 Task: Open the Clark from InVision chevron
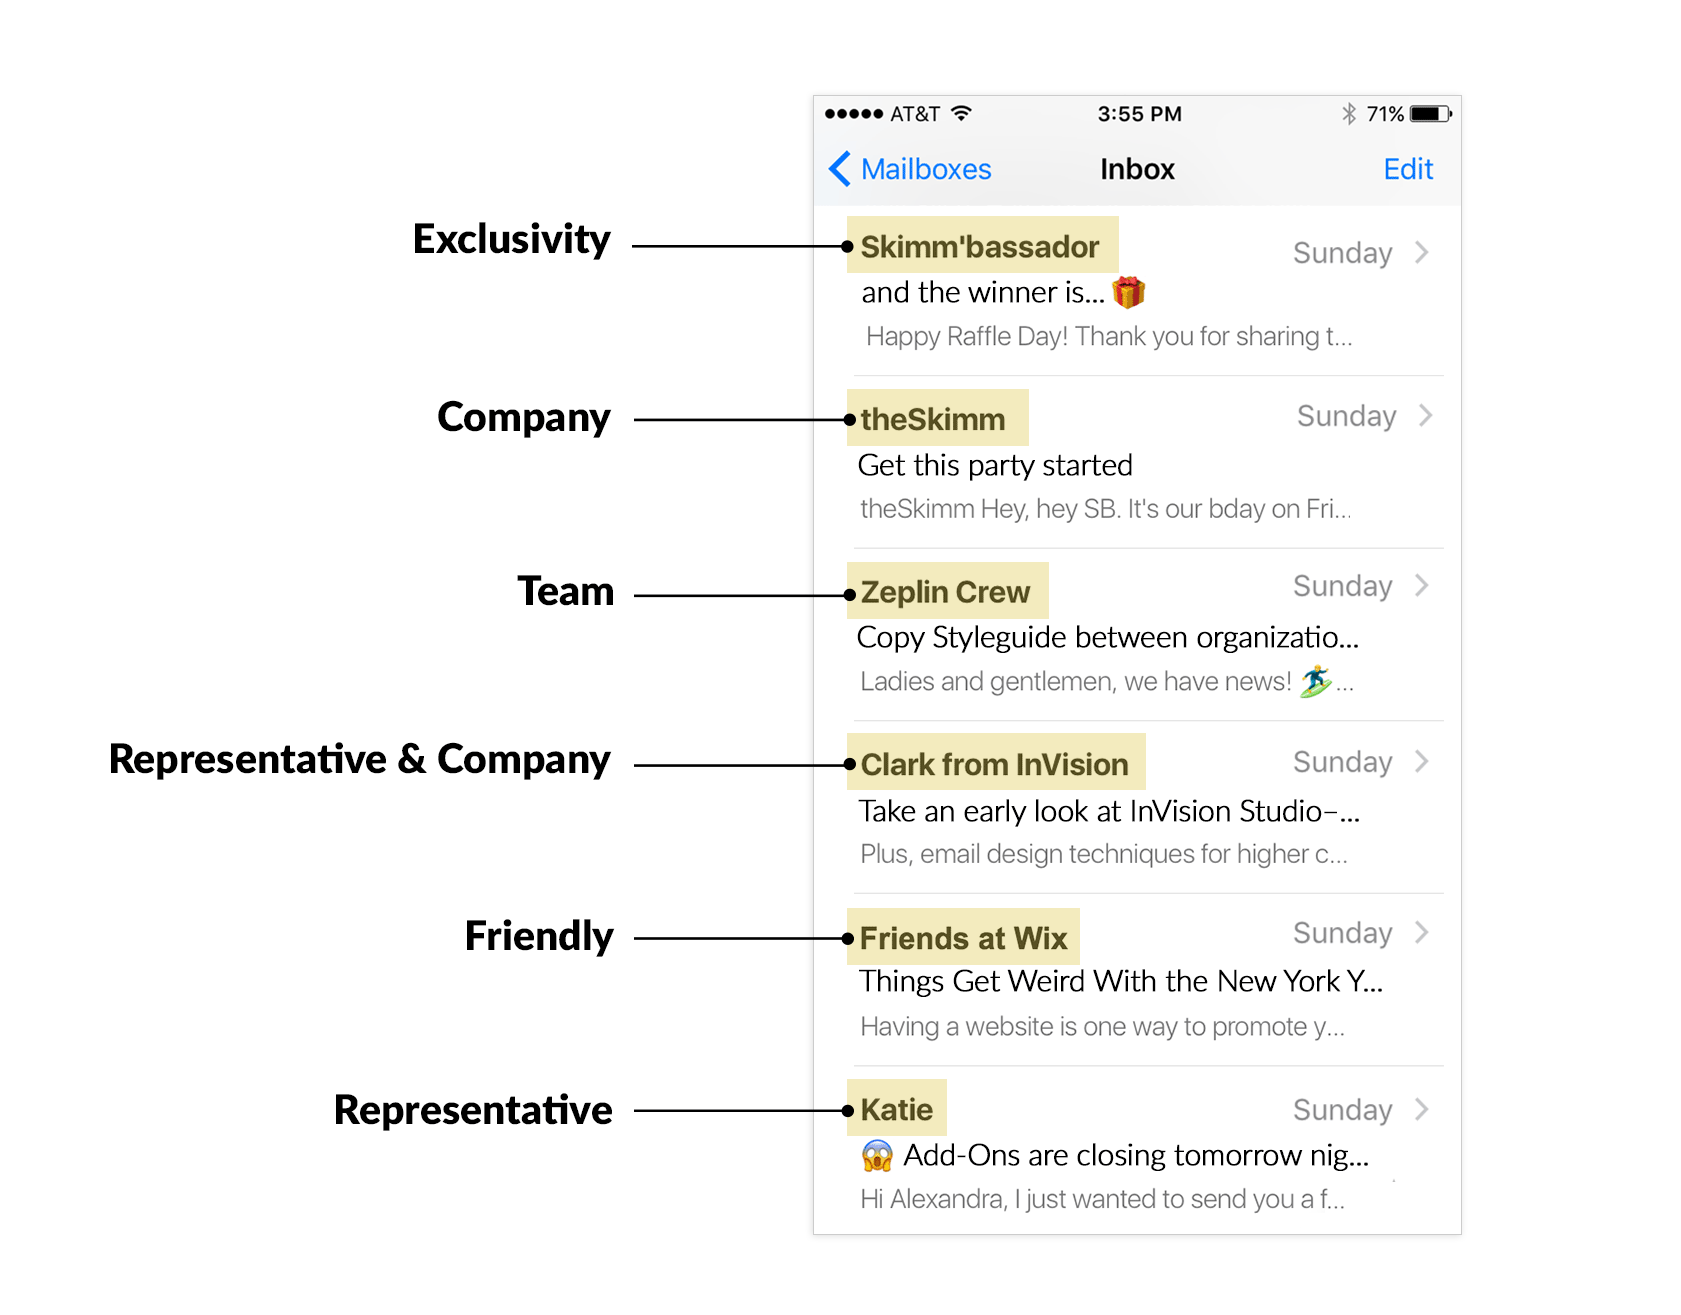1422,761
